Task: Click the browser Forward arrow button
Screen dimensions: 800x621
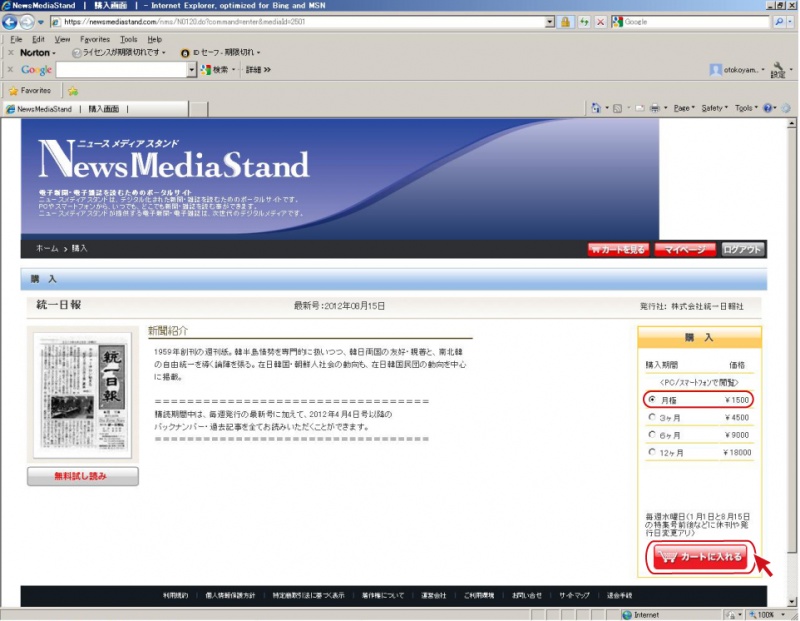Action: [27, 22]
